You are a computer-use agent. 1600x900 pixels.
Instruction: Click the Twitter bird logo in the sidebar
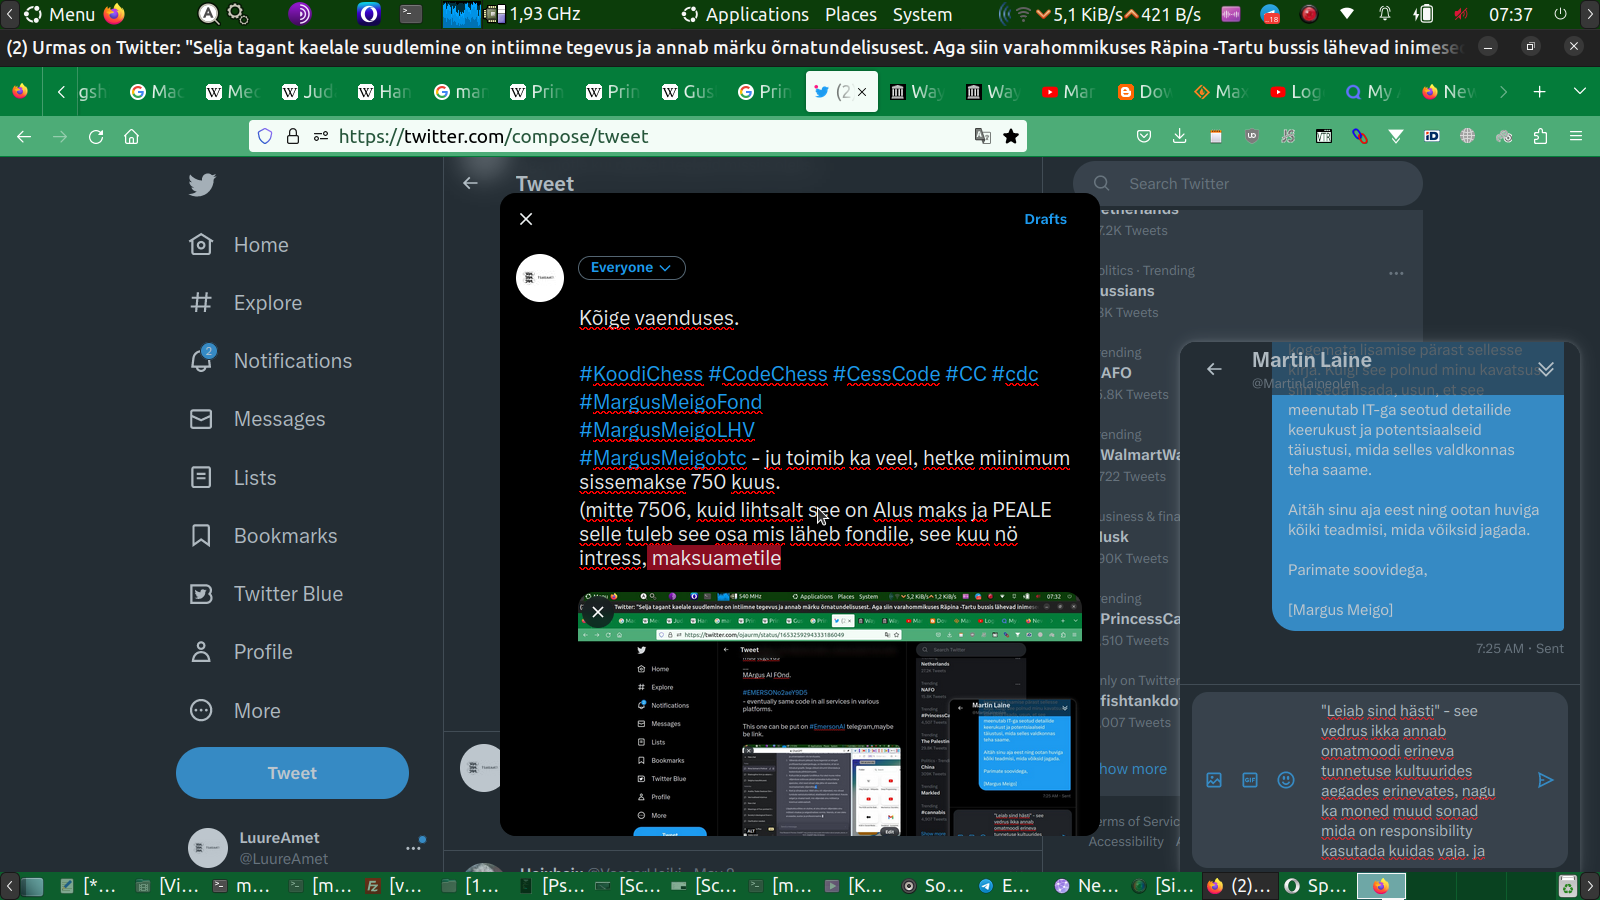(x=202, y=185)
